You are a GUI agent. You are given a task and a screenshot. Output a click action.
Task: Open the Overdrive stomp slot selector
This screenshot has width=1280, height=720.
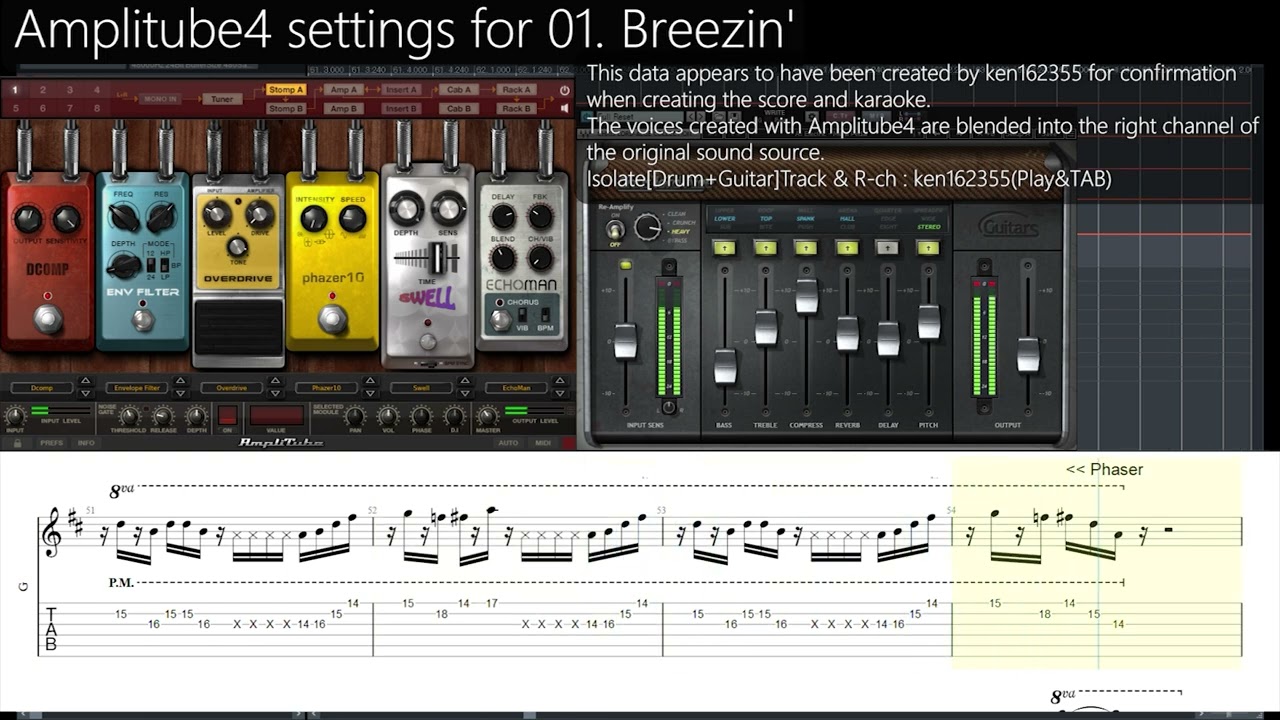click(232, 387)
